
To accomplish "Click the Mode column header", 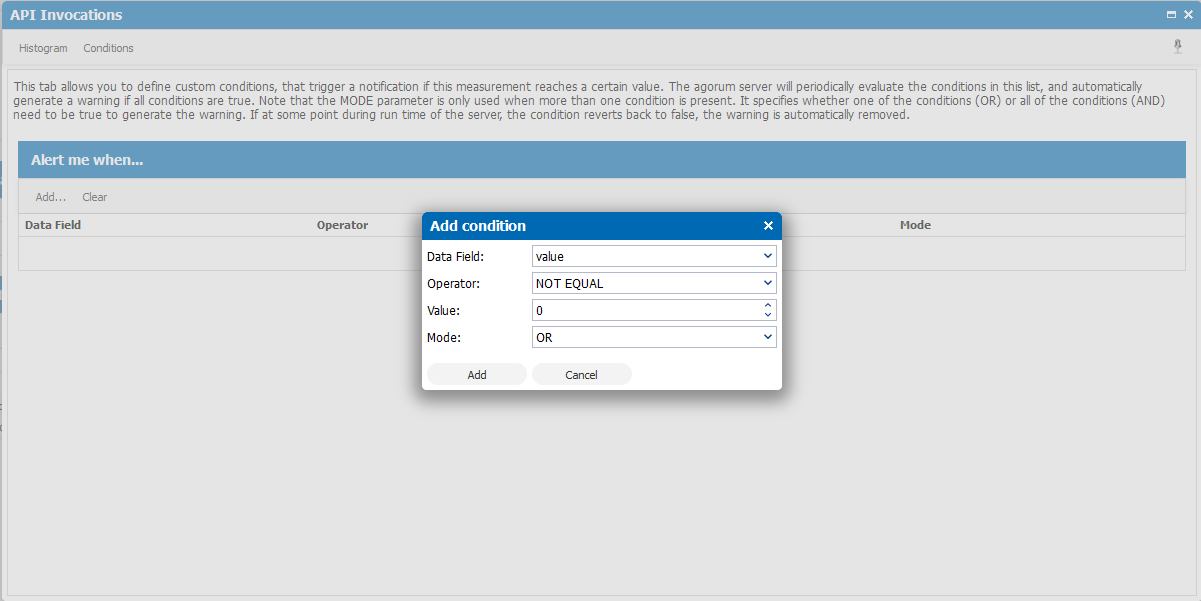I will point(915,226).
